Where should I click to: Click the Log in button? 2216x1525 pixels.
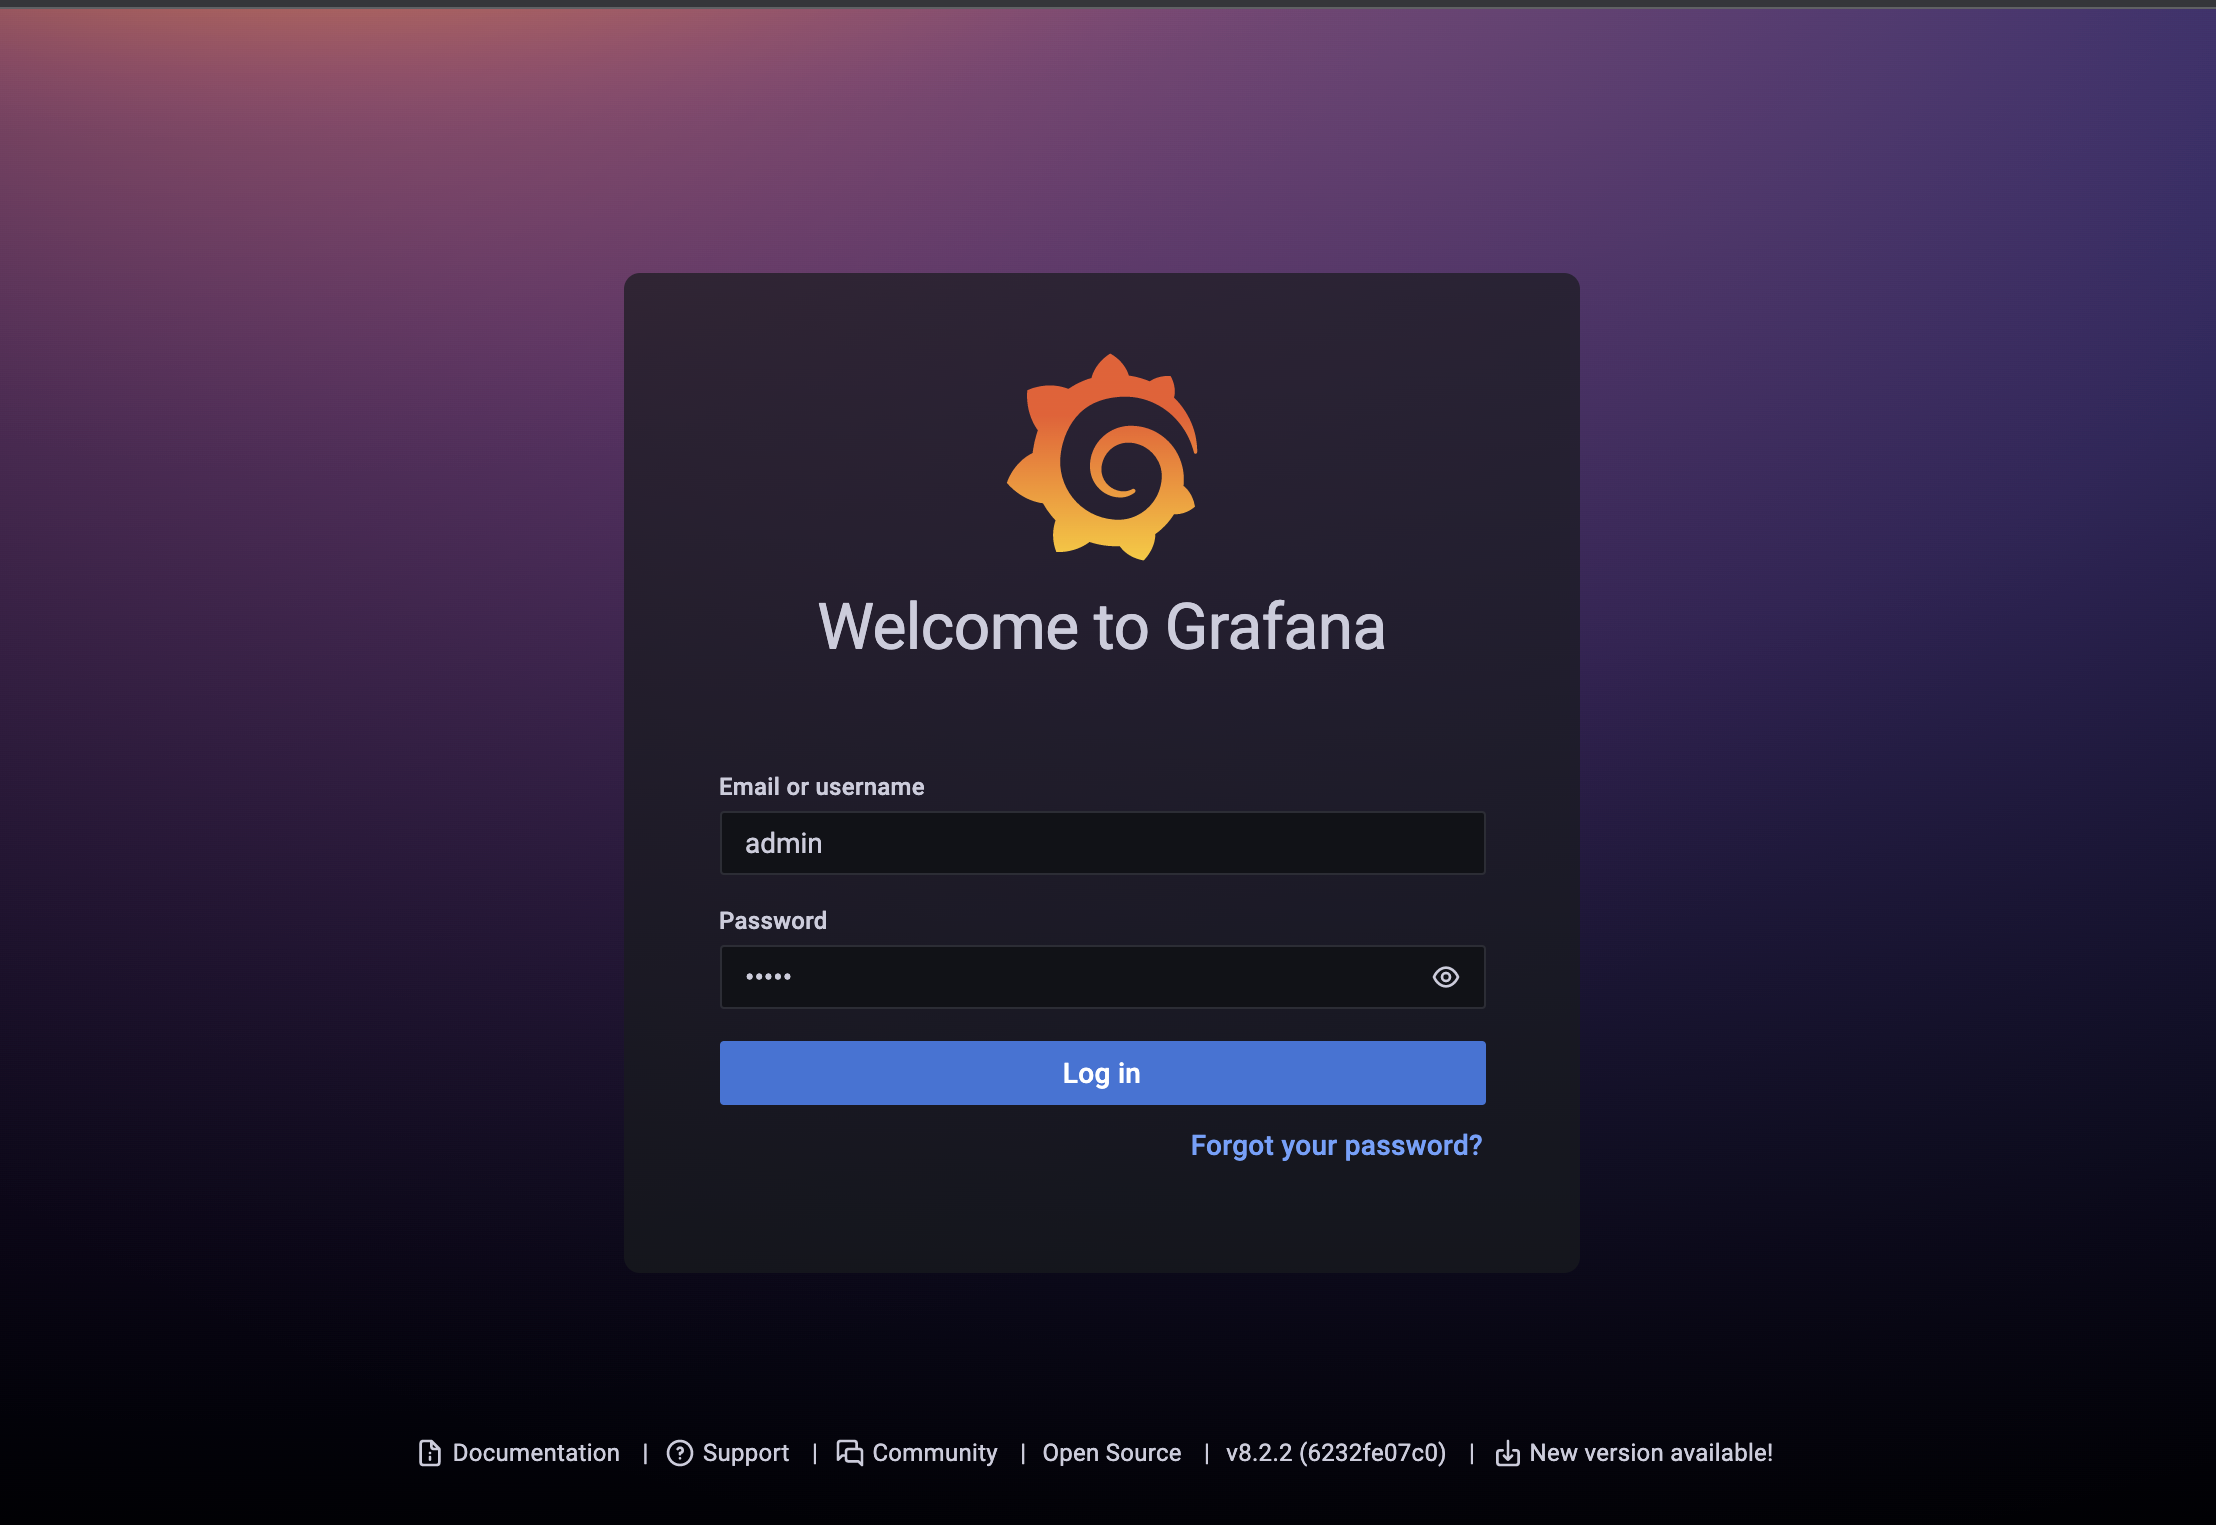coord(1103,1072)
